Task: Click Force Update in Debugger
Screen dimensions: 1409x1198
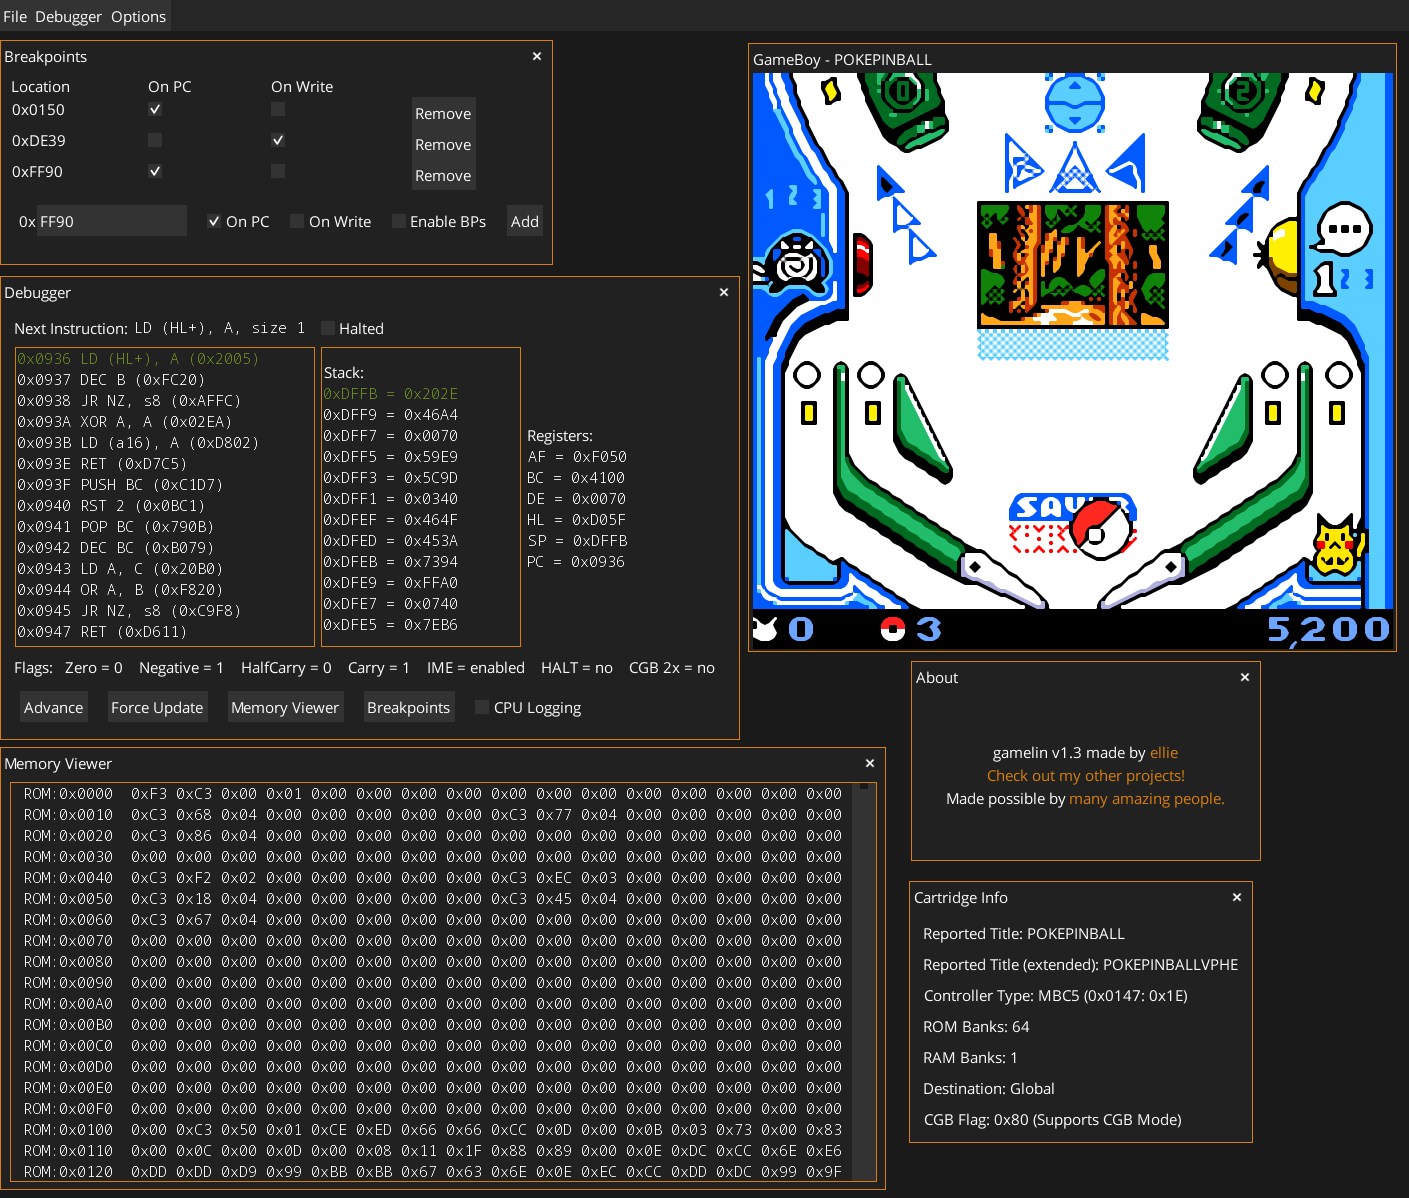Action: tap(157, 707)
